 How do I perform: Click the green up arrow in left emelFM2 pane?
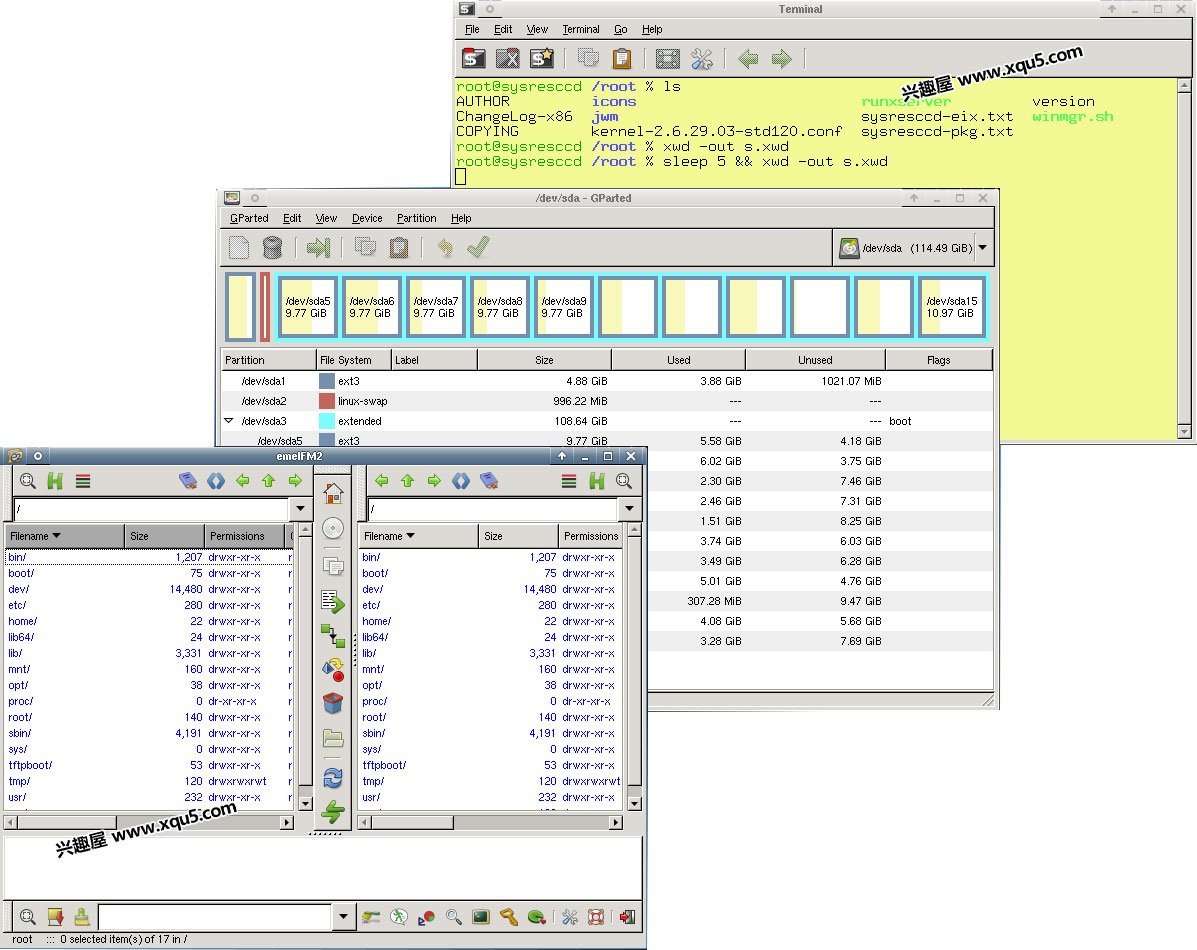268,480
